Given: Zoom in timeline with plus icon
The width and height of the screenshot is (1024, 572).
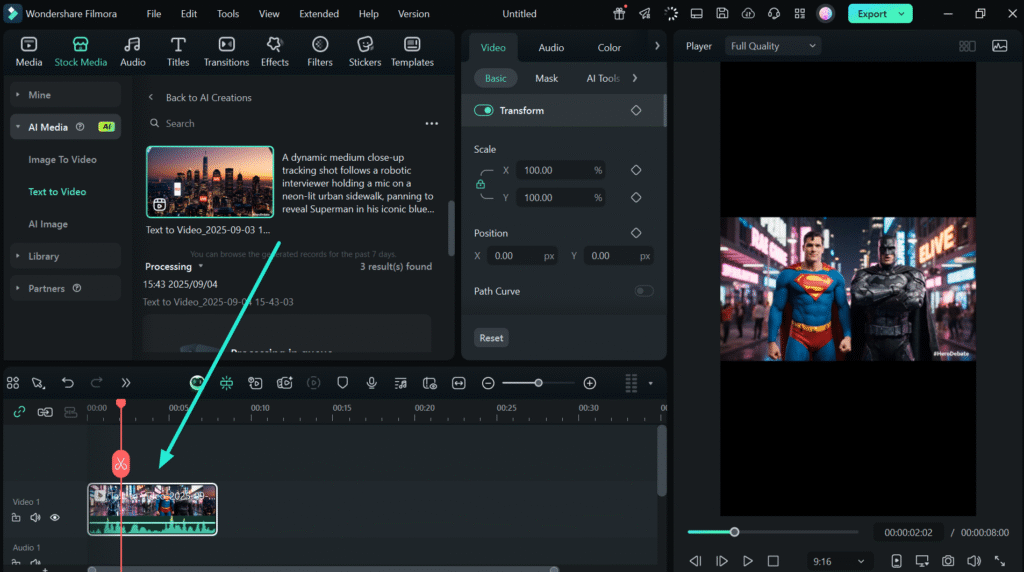Looking at the screenshot, I should pos(590,383).
